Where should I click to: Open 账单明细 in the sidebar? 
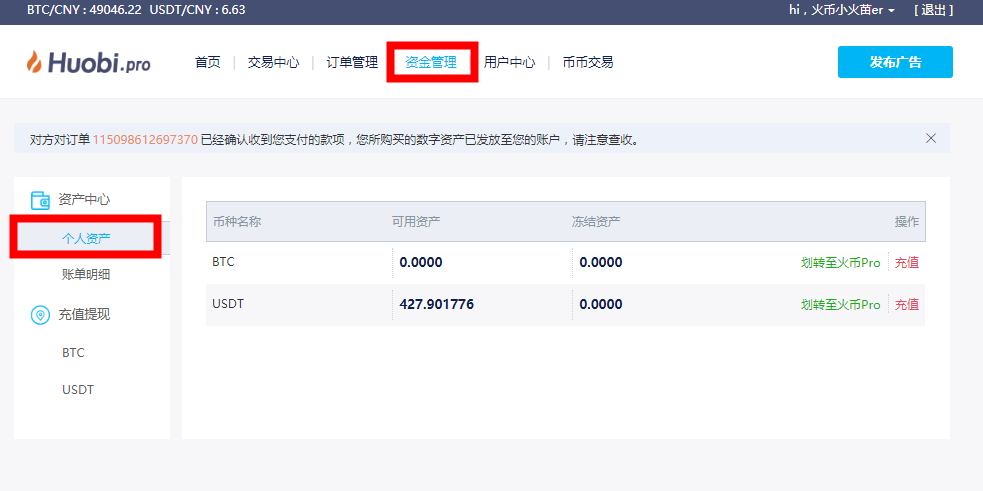[86, 274]
